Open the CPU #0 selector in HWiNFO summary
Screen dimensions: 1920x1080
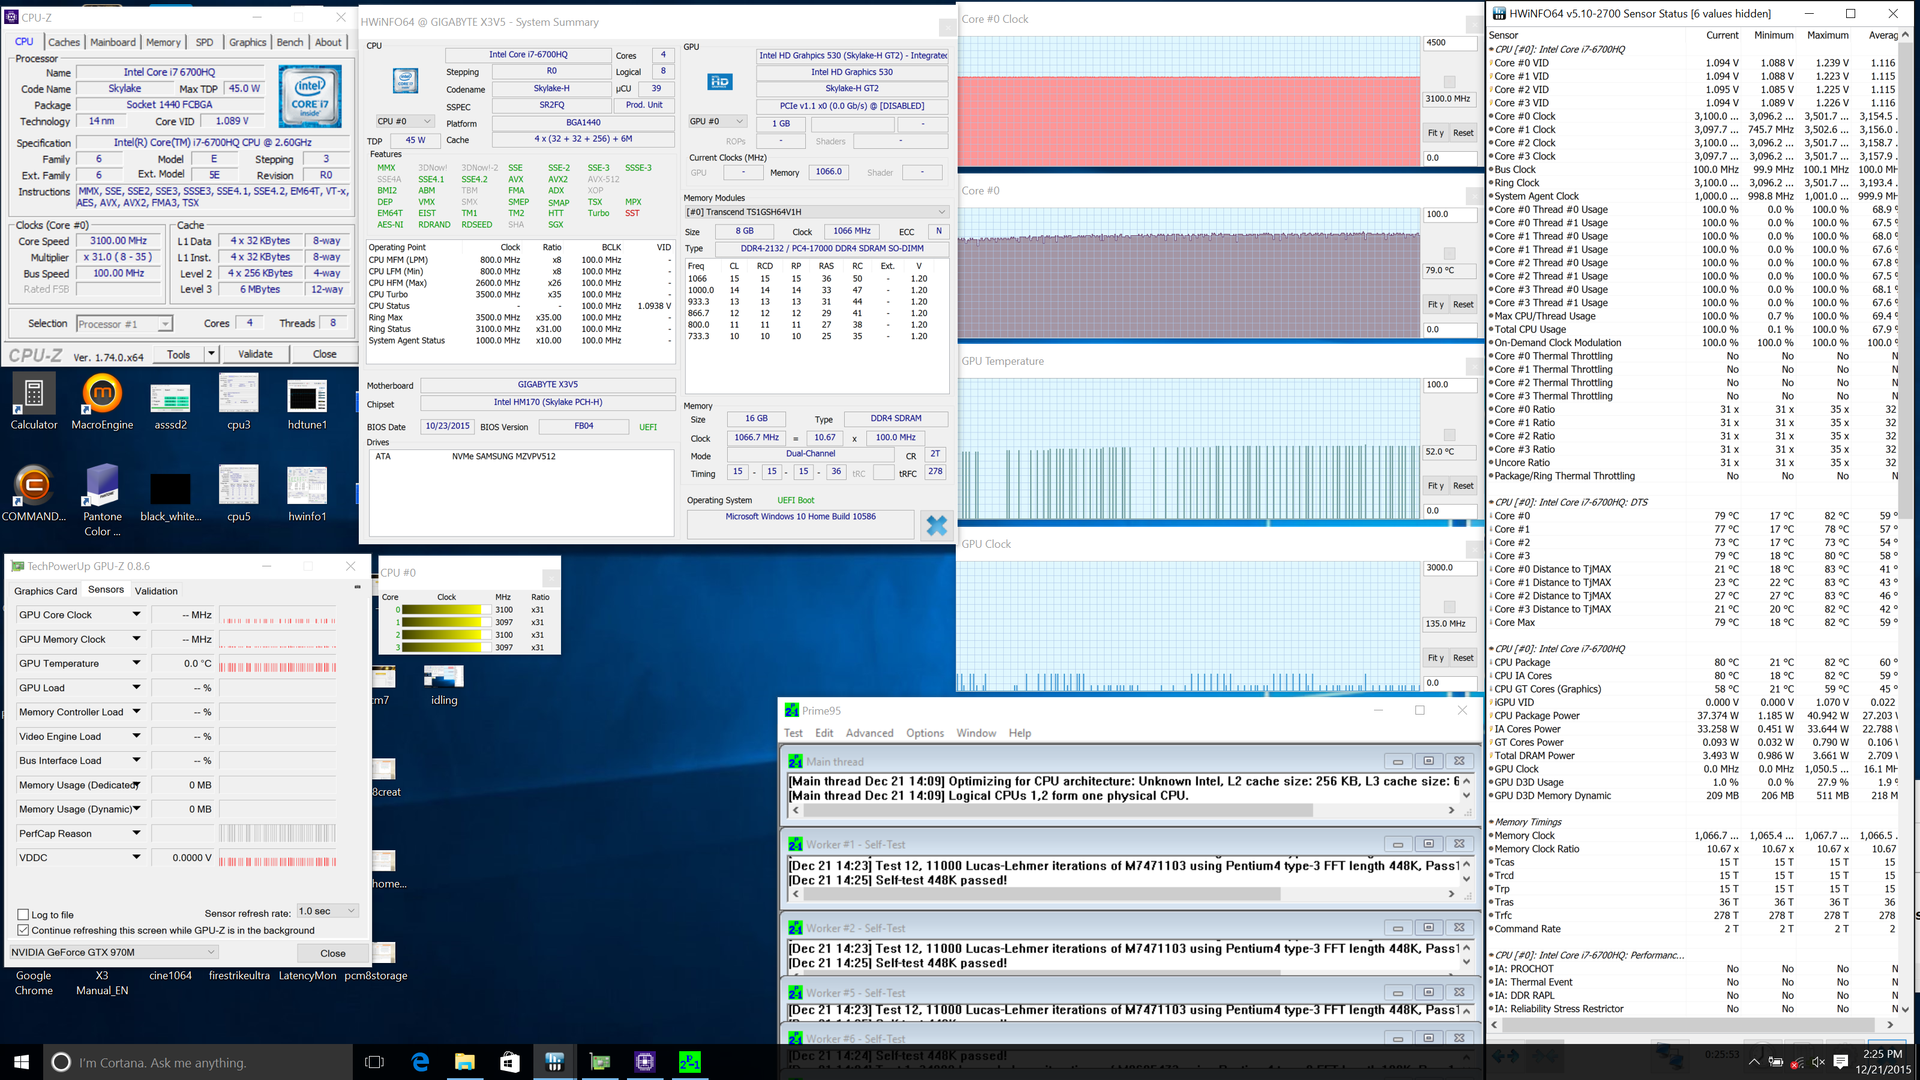click(x=405, y=121)
